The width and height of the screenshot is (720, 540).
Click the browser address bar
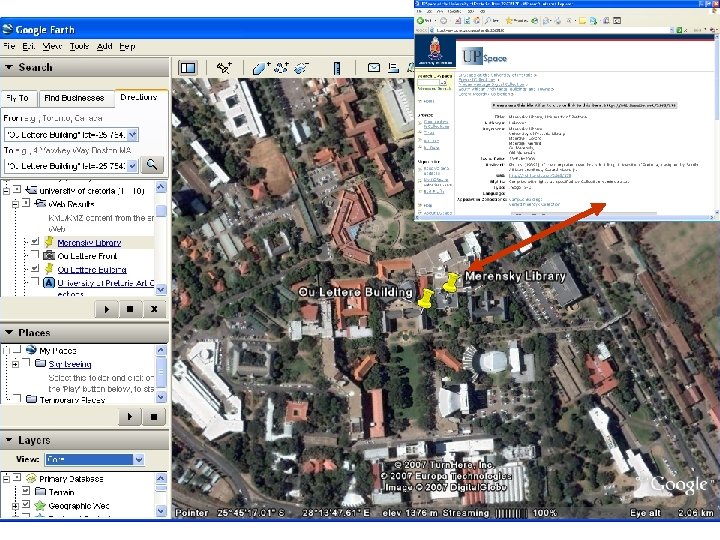[549, 30]
